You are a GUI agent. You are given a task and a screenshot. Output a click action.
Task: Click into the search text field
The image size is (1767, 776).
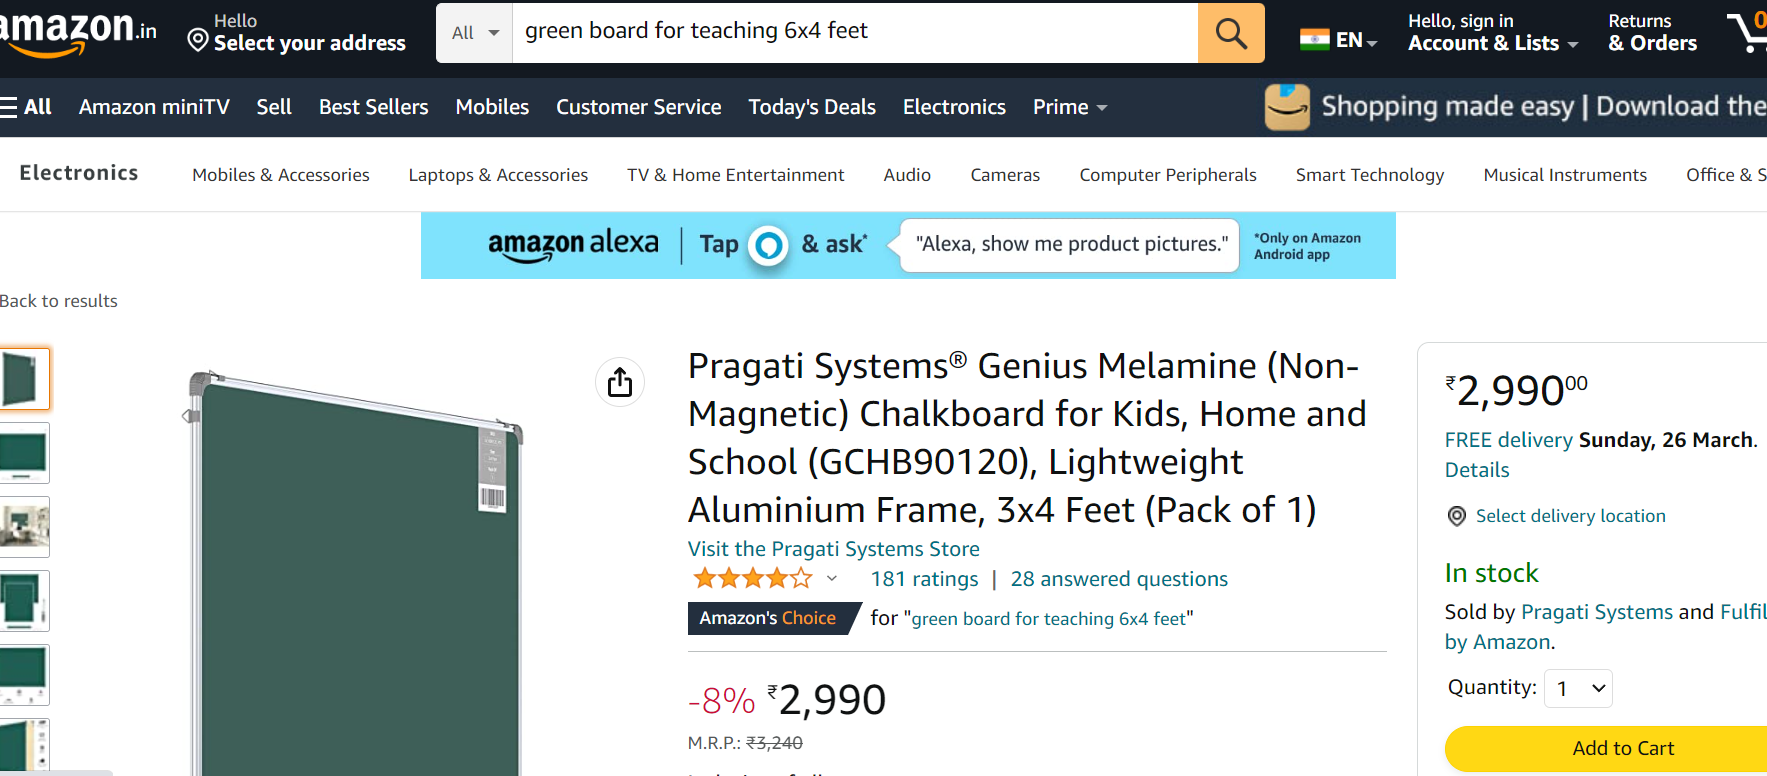pos(855,33)
